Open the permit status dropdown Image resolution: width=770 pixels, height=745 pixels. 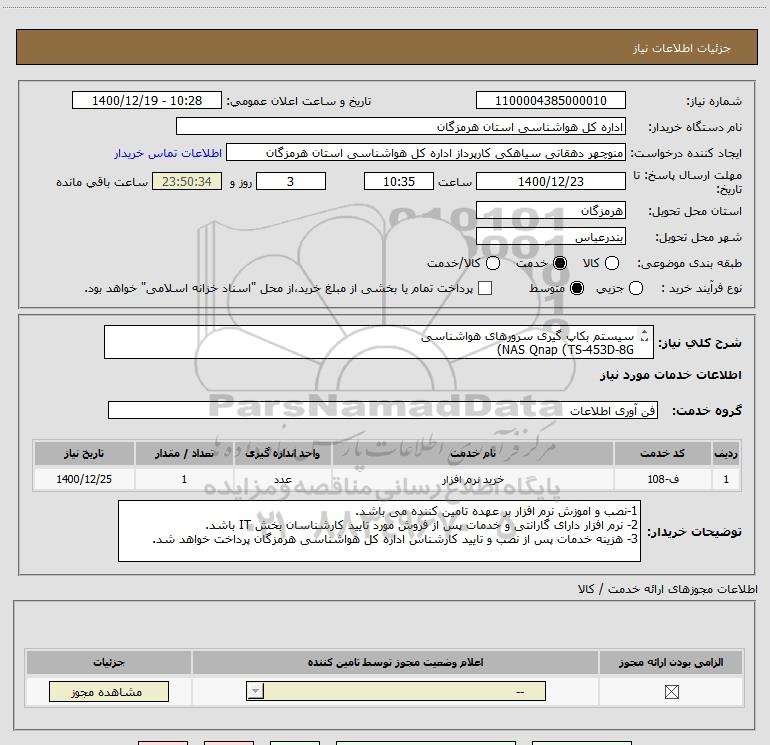point(396,691)
